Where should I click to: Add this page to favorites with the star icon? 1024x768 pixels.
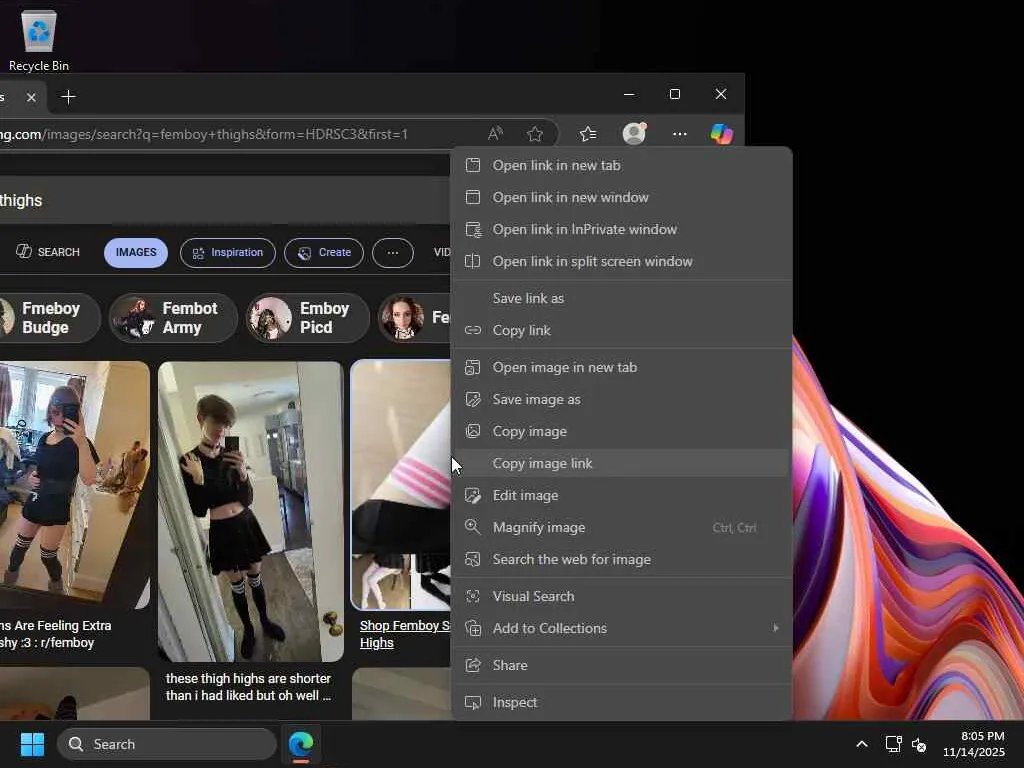[535, 134]
